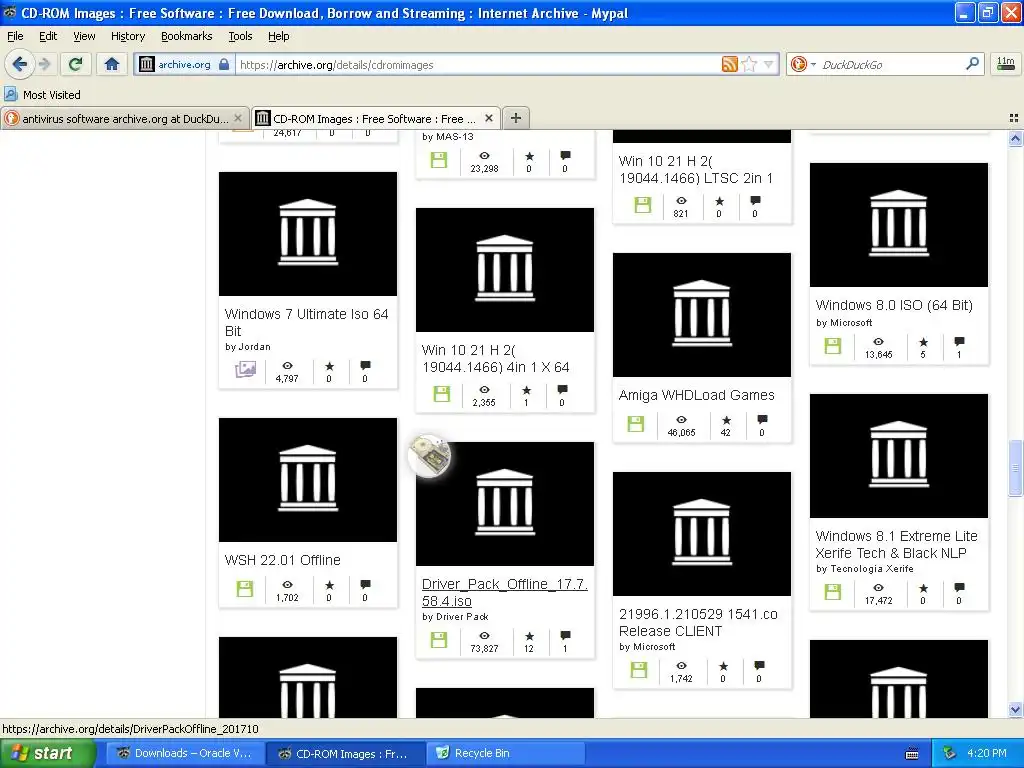The image size is (1024, 768).
Task: Click the list all tabs icon
Action: (1014, 118)
